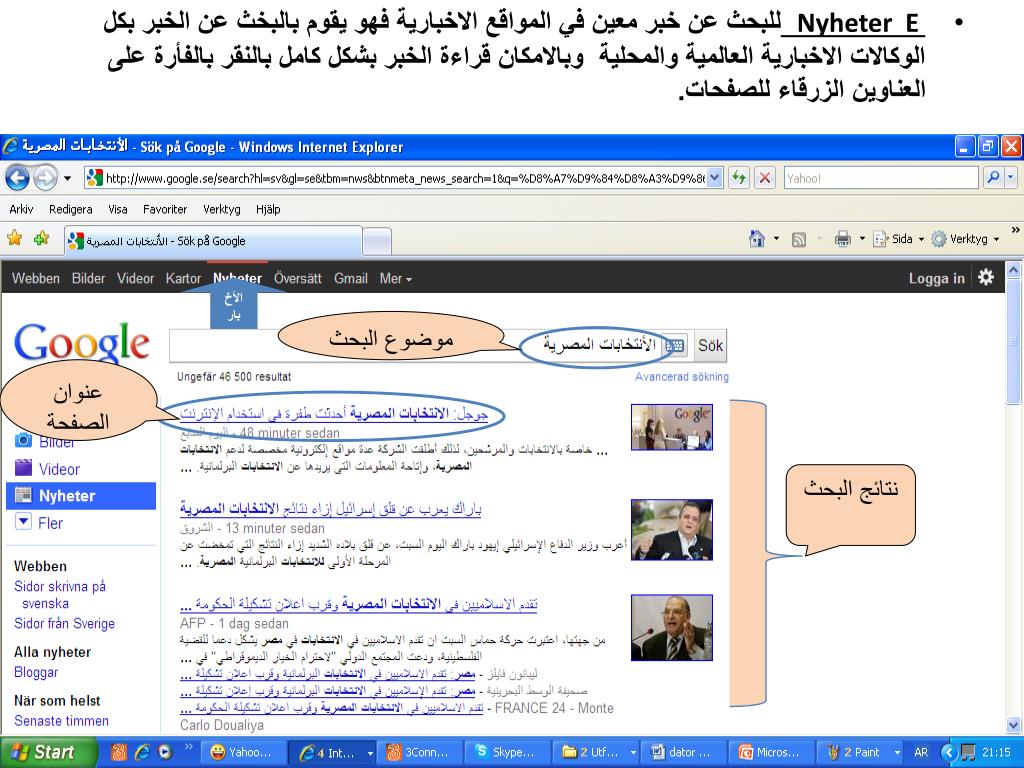
Task: Click the Yahoo! search box
Action: (x=881, y=178)
